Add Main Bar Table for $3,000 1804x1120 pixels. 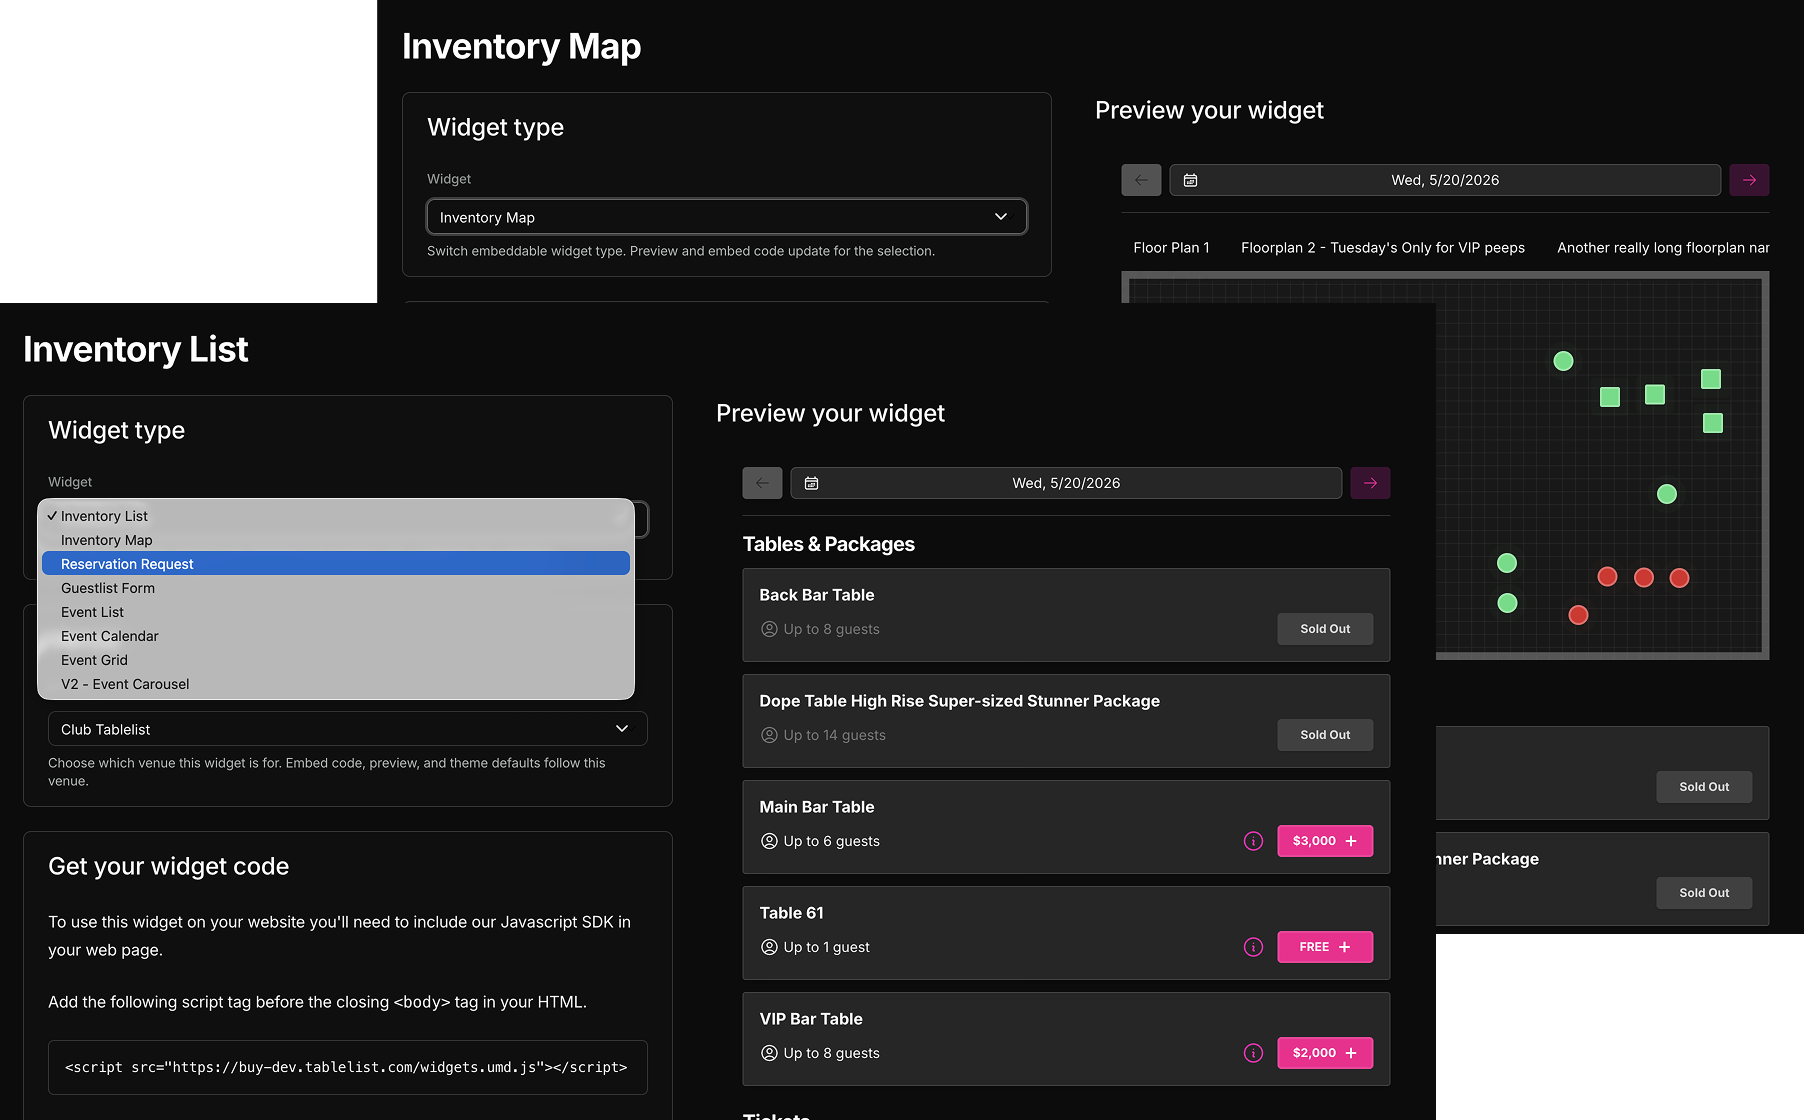click(x=1325, y=841)
